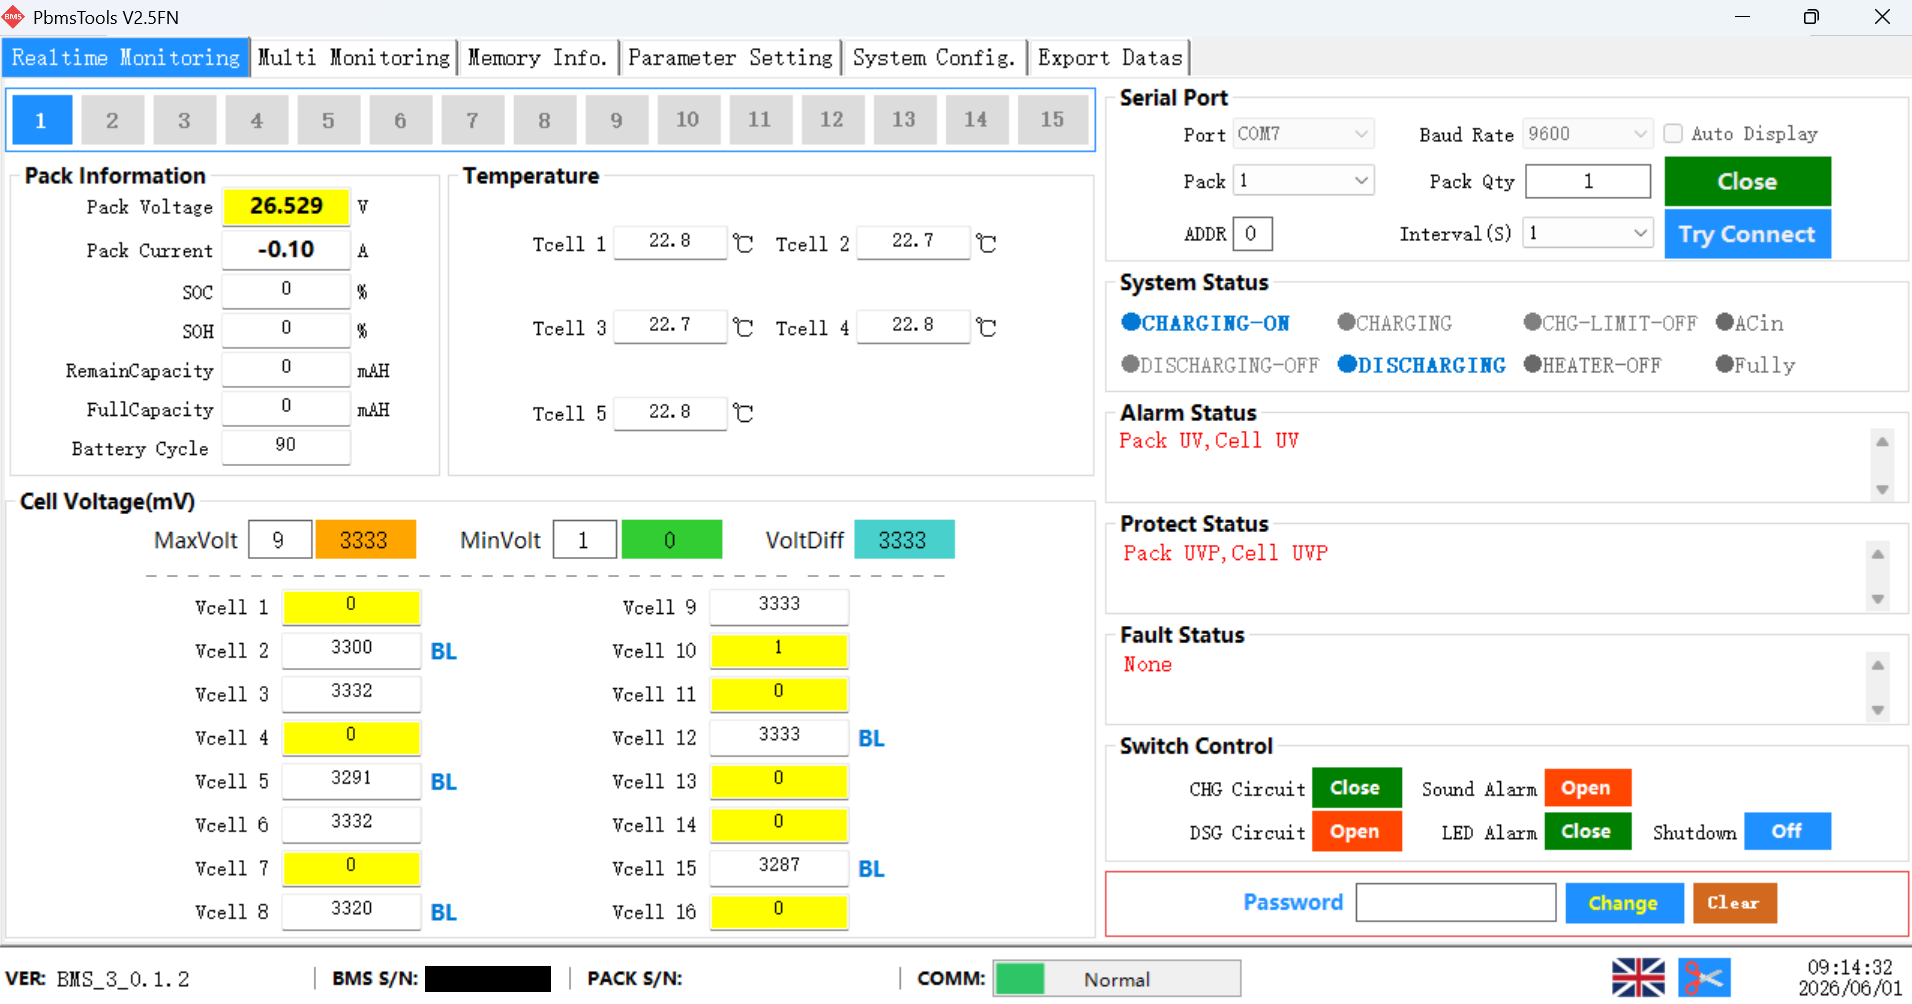This screenshot has height=1004, width=1912.
Task: Click the ACin status indicator
Action: click(1749, 323)
